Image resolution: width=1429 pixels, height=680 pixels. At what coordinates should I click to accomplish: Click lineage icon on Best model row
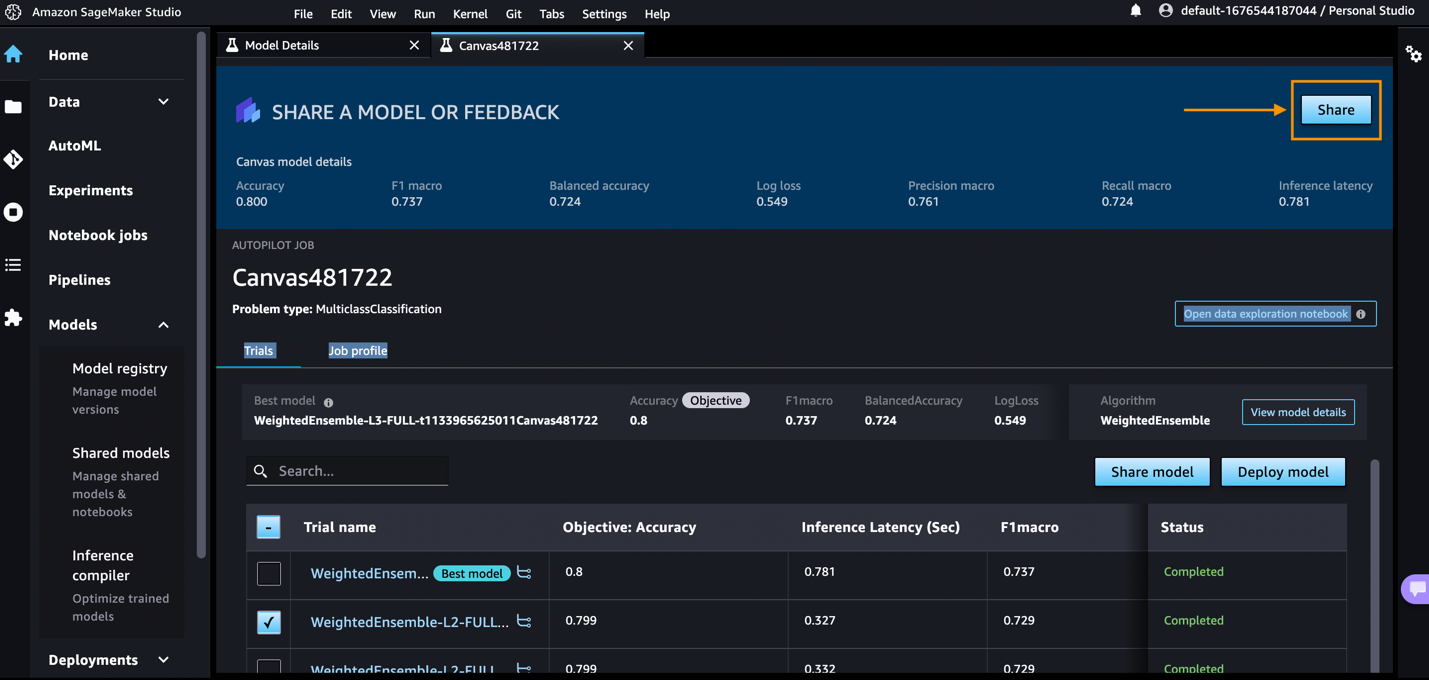pyautogui.click(x=524, y=573)
